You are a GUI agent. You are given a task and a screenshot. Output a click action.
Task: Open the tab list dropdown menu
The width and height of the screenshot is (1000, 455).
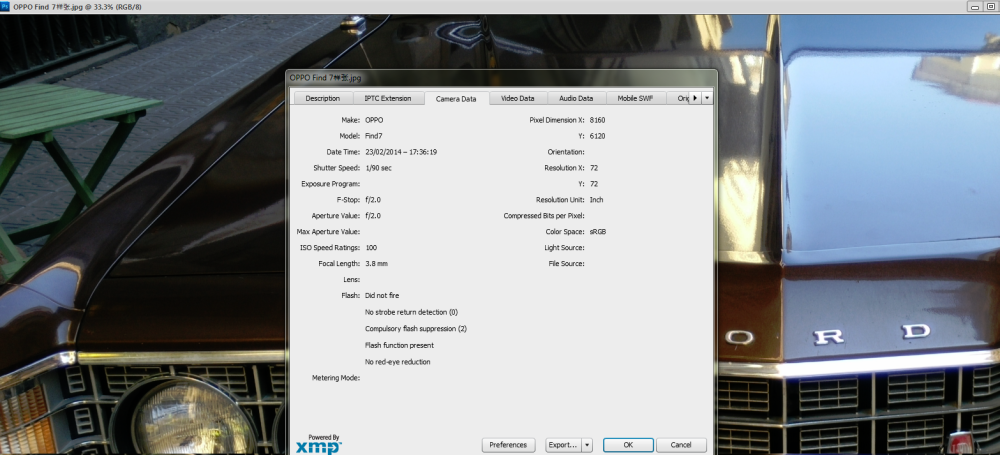(x=707, y=98)
